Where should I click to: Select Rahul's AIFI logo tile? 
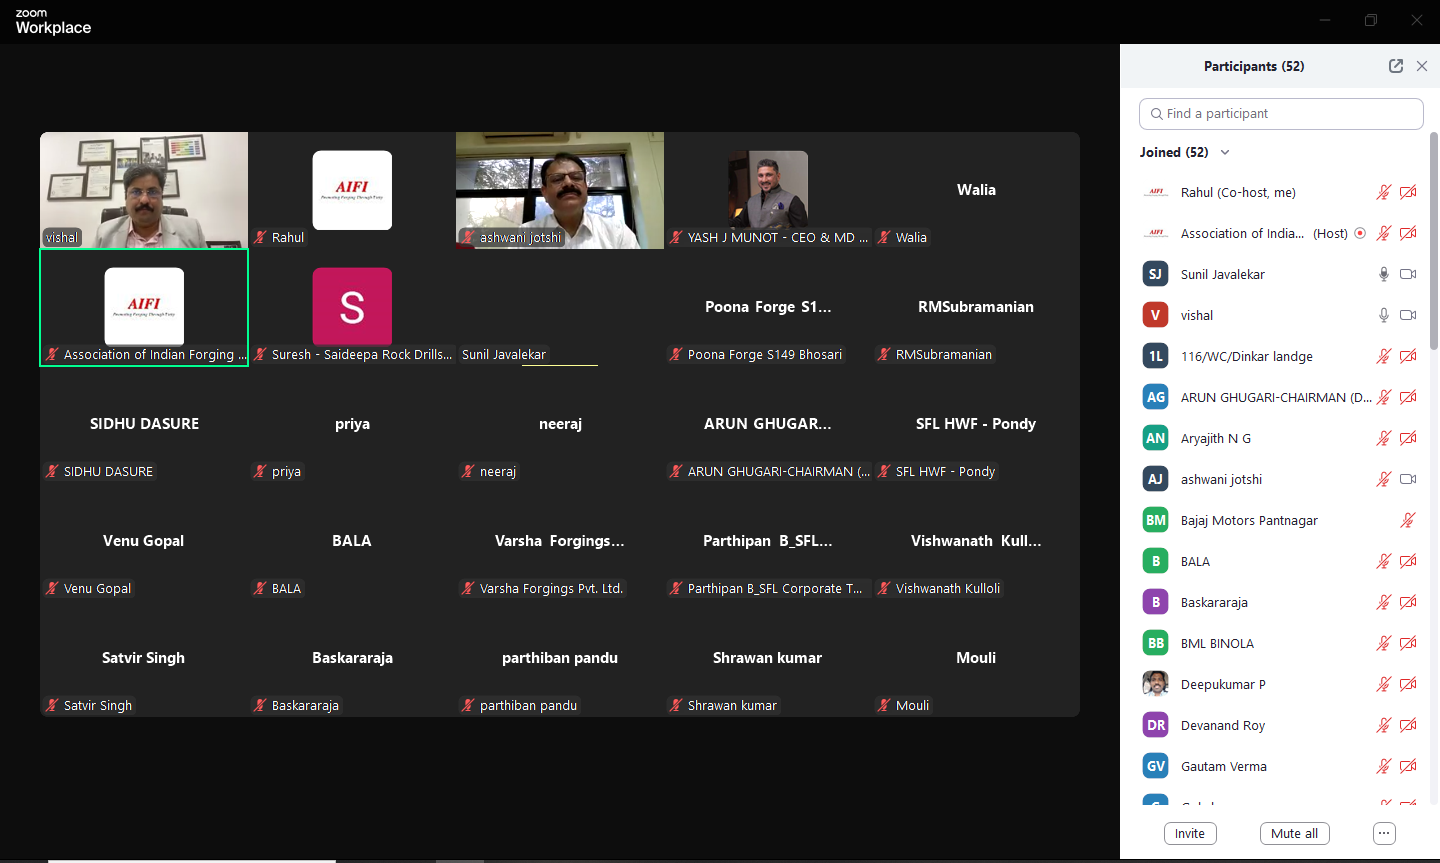pos(352,190)
